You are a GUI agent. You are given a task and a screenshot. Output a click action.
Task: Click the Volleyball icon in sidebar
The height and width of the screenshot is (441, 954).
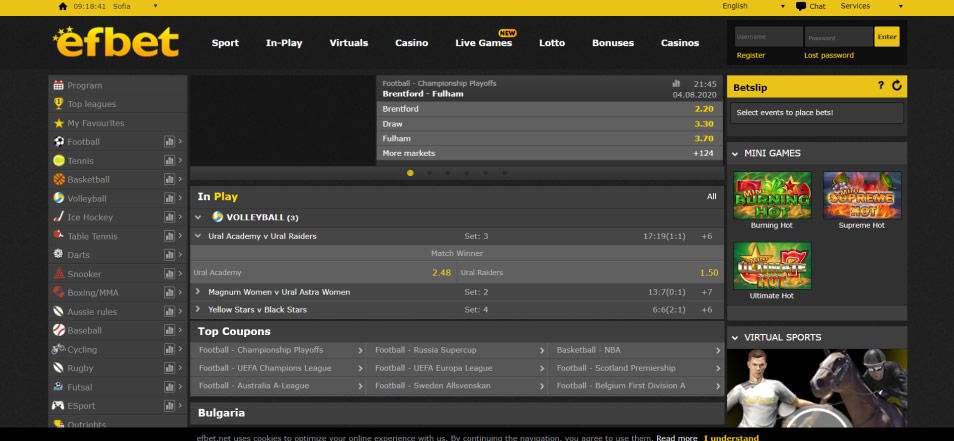[58, 198]
